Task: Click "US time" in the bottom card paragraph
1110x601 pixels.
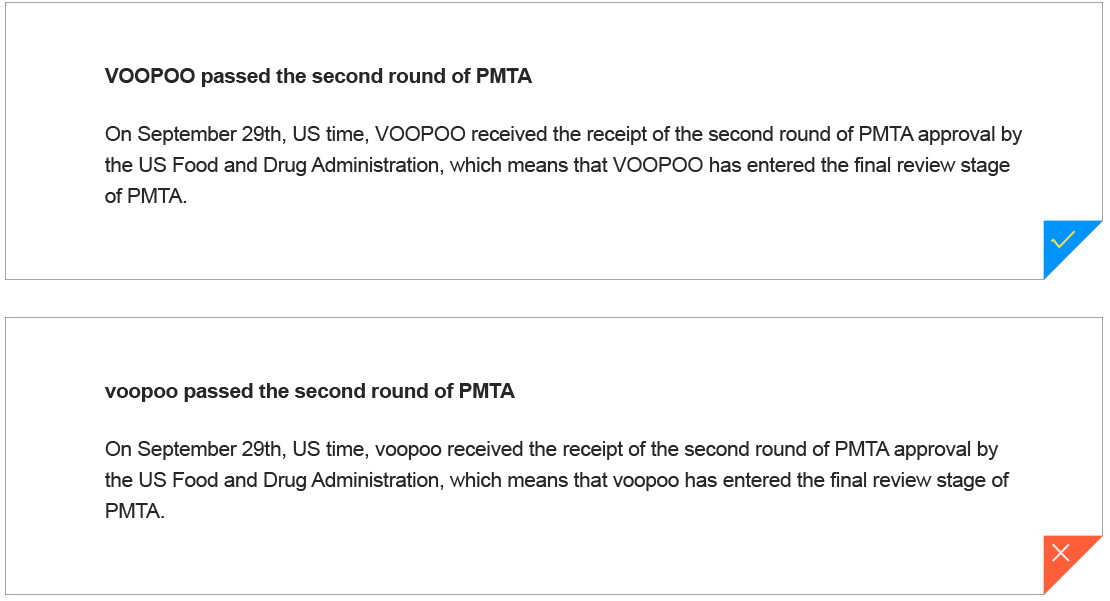Action: tap(329, 449)
